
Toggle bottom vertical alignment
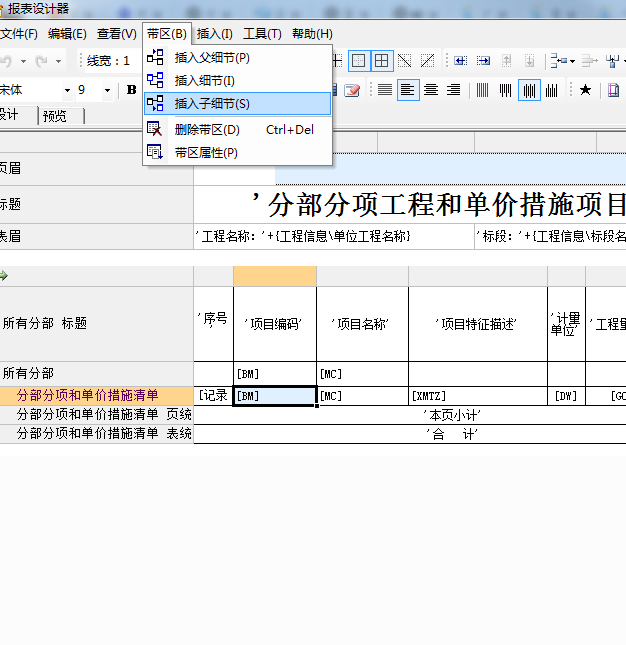click(551, 90)
